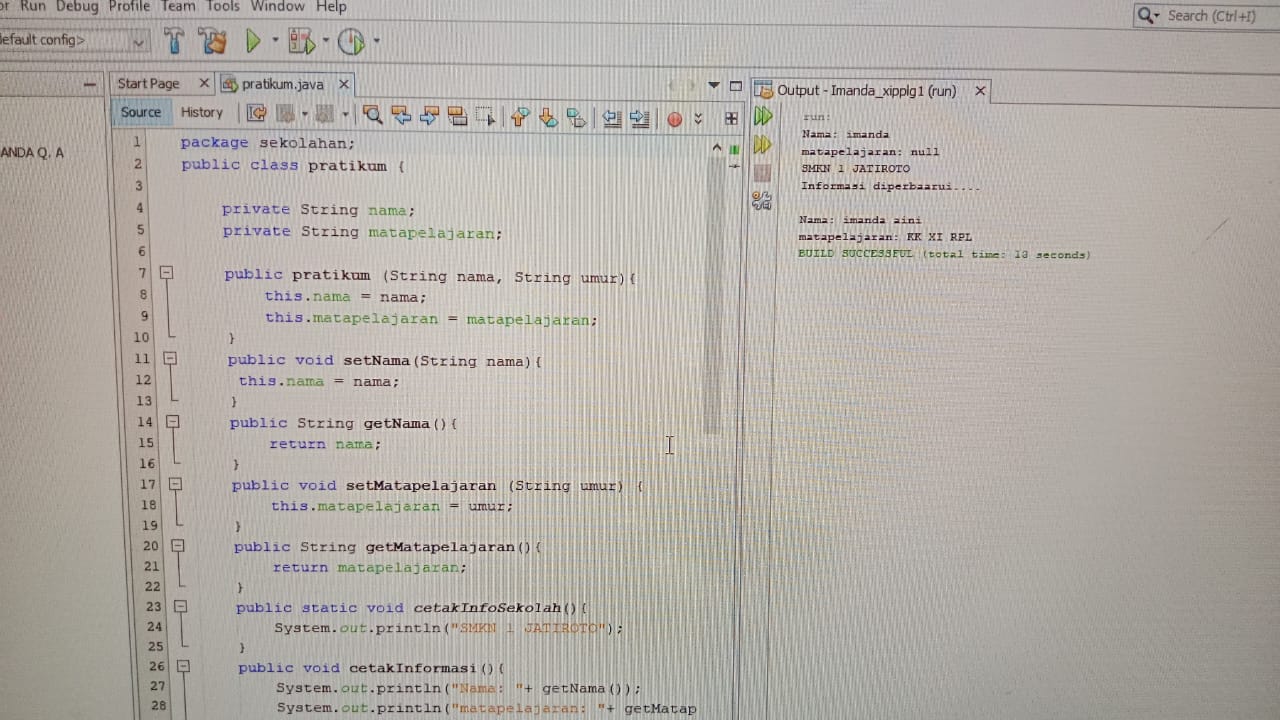This screenshot has height=720, width=1280.
Task: Click Clean and Build Project icon
Action: pos(212,41)
